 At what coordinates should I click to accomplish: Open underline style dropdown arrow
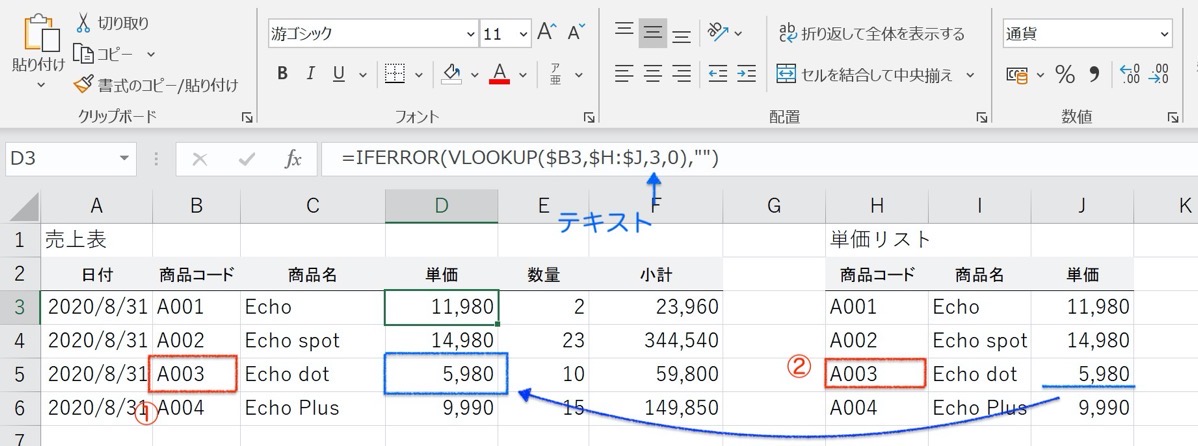(362, 75)
